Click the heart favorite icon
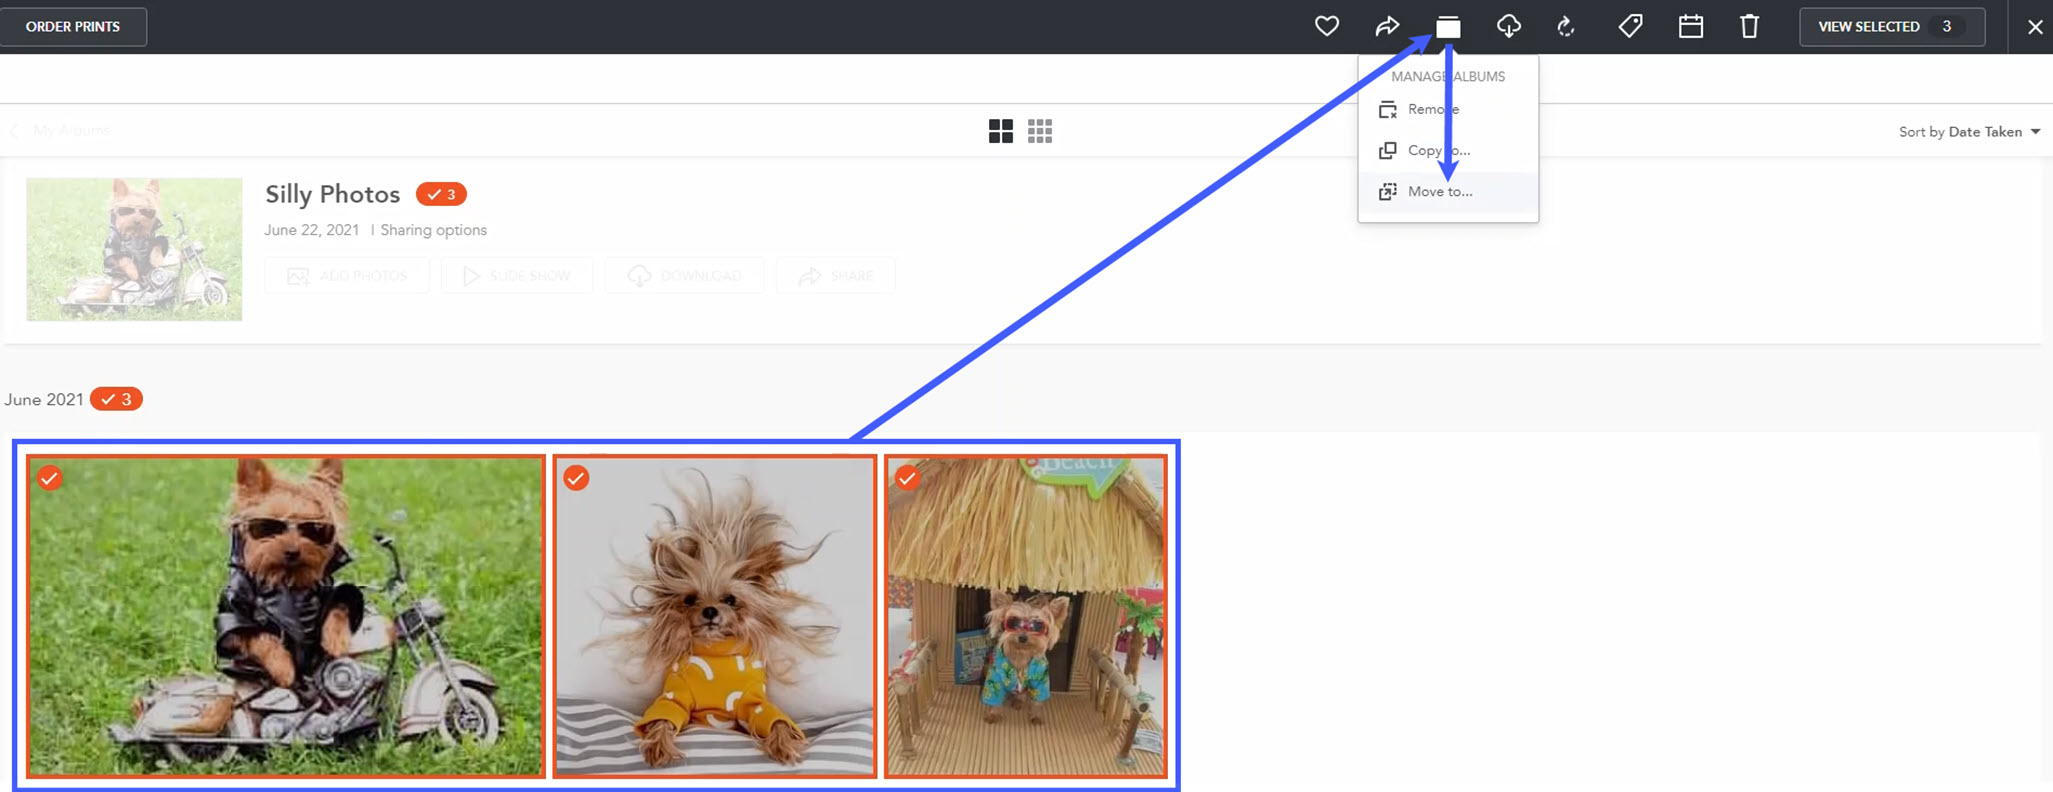 [x=1326, y=26]
